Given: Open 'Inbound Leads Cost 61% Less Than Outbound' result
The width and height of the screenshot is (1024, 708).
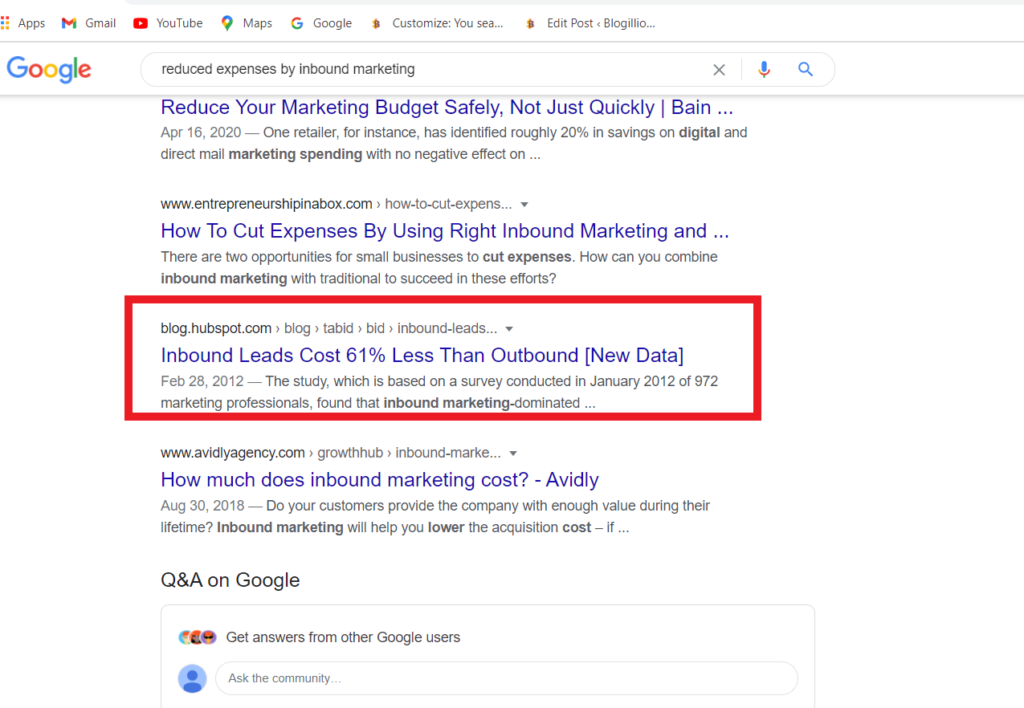Looking at the screenshot, I should click(422, 355).
